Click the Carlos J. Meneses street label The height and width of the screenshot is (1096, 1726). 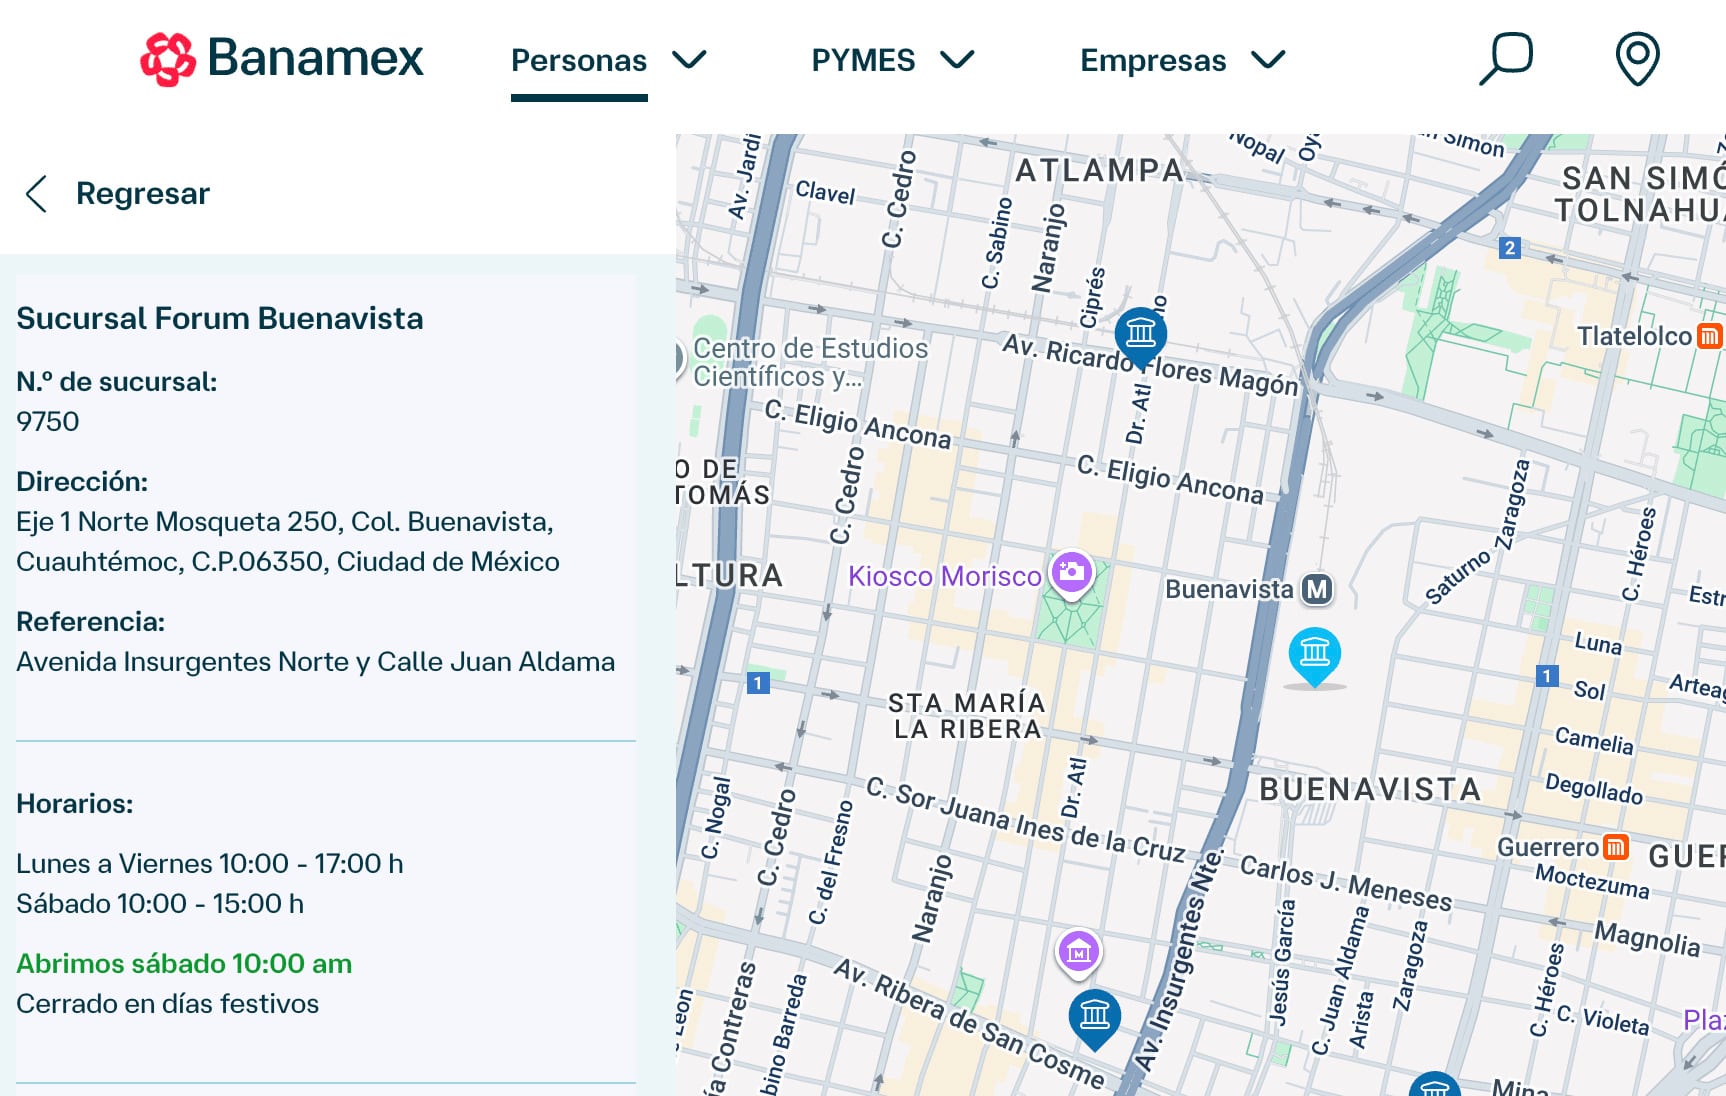click(x=1346, y=884)
